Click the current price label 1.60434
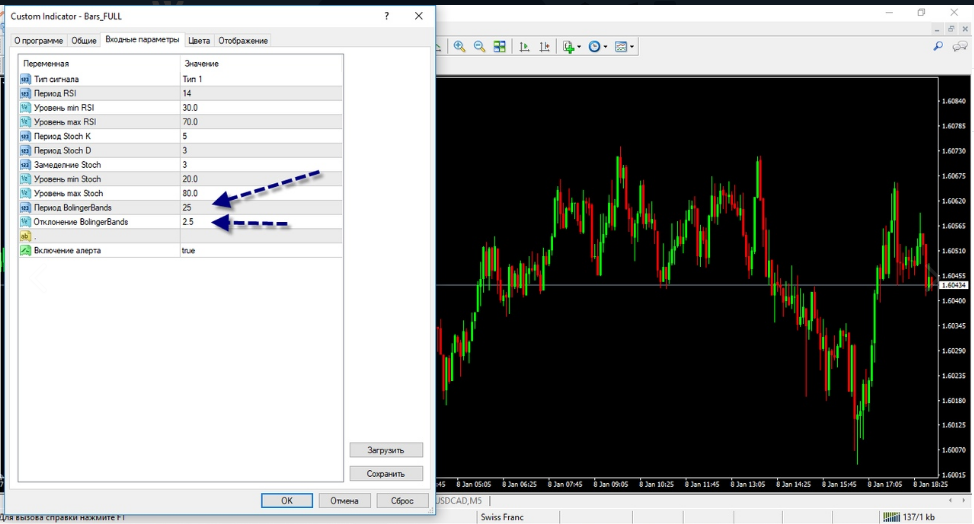Screen dimensions: 974x524 coord(954,285)
